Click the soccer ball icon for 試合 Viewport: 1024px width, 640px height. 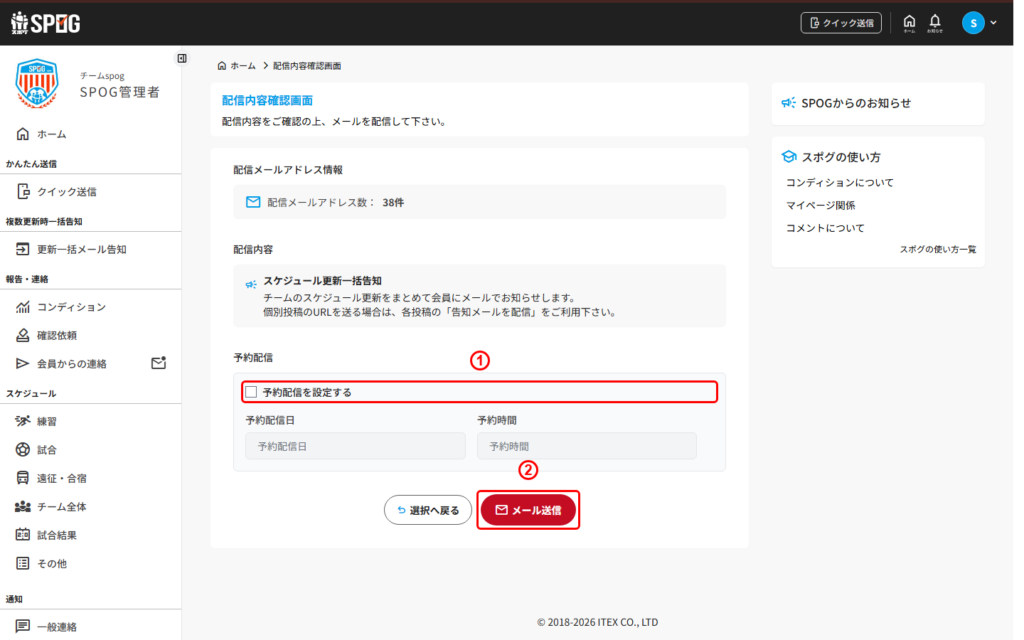click(23, 449)
